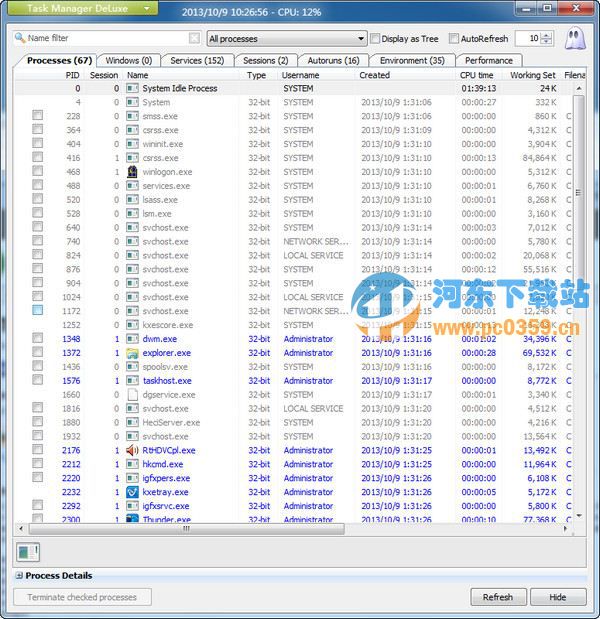
Task: Increase the refresh interval with up arrow
Action: (546, 36)
